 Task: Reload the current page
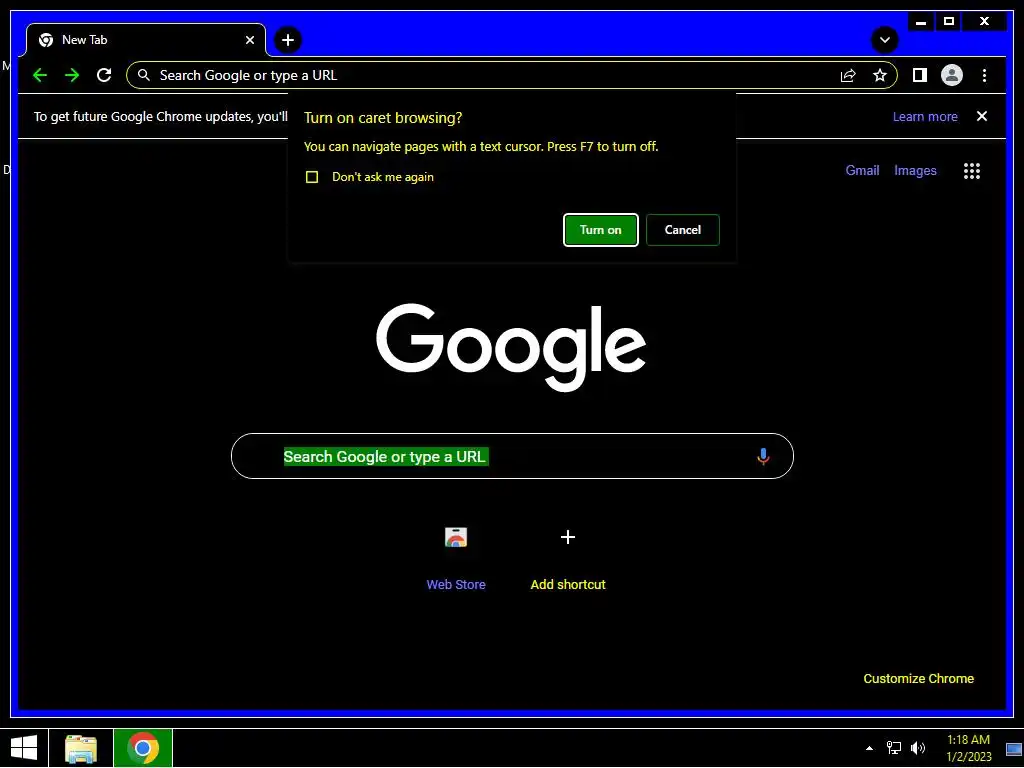click(x=104, y=75)
